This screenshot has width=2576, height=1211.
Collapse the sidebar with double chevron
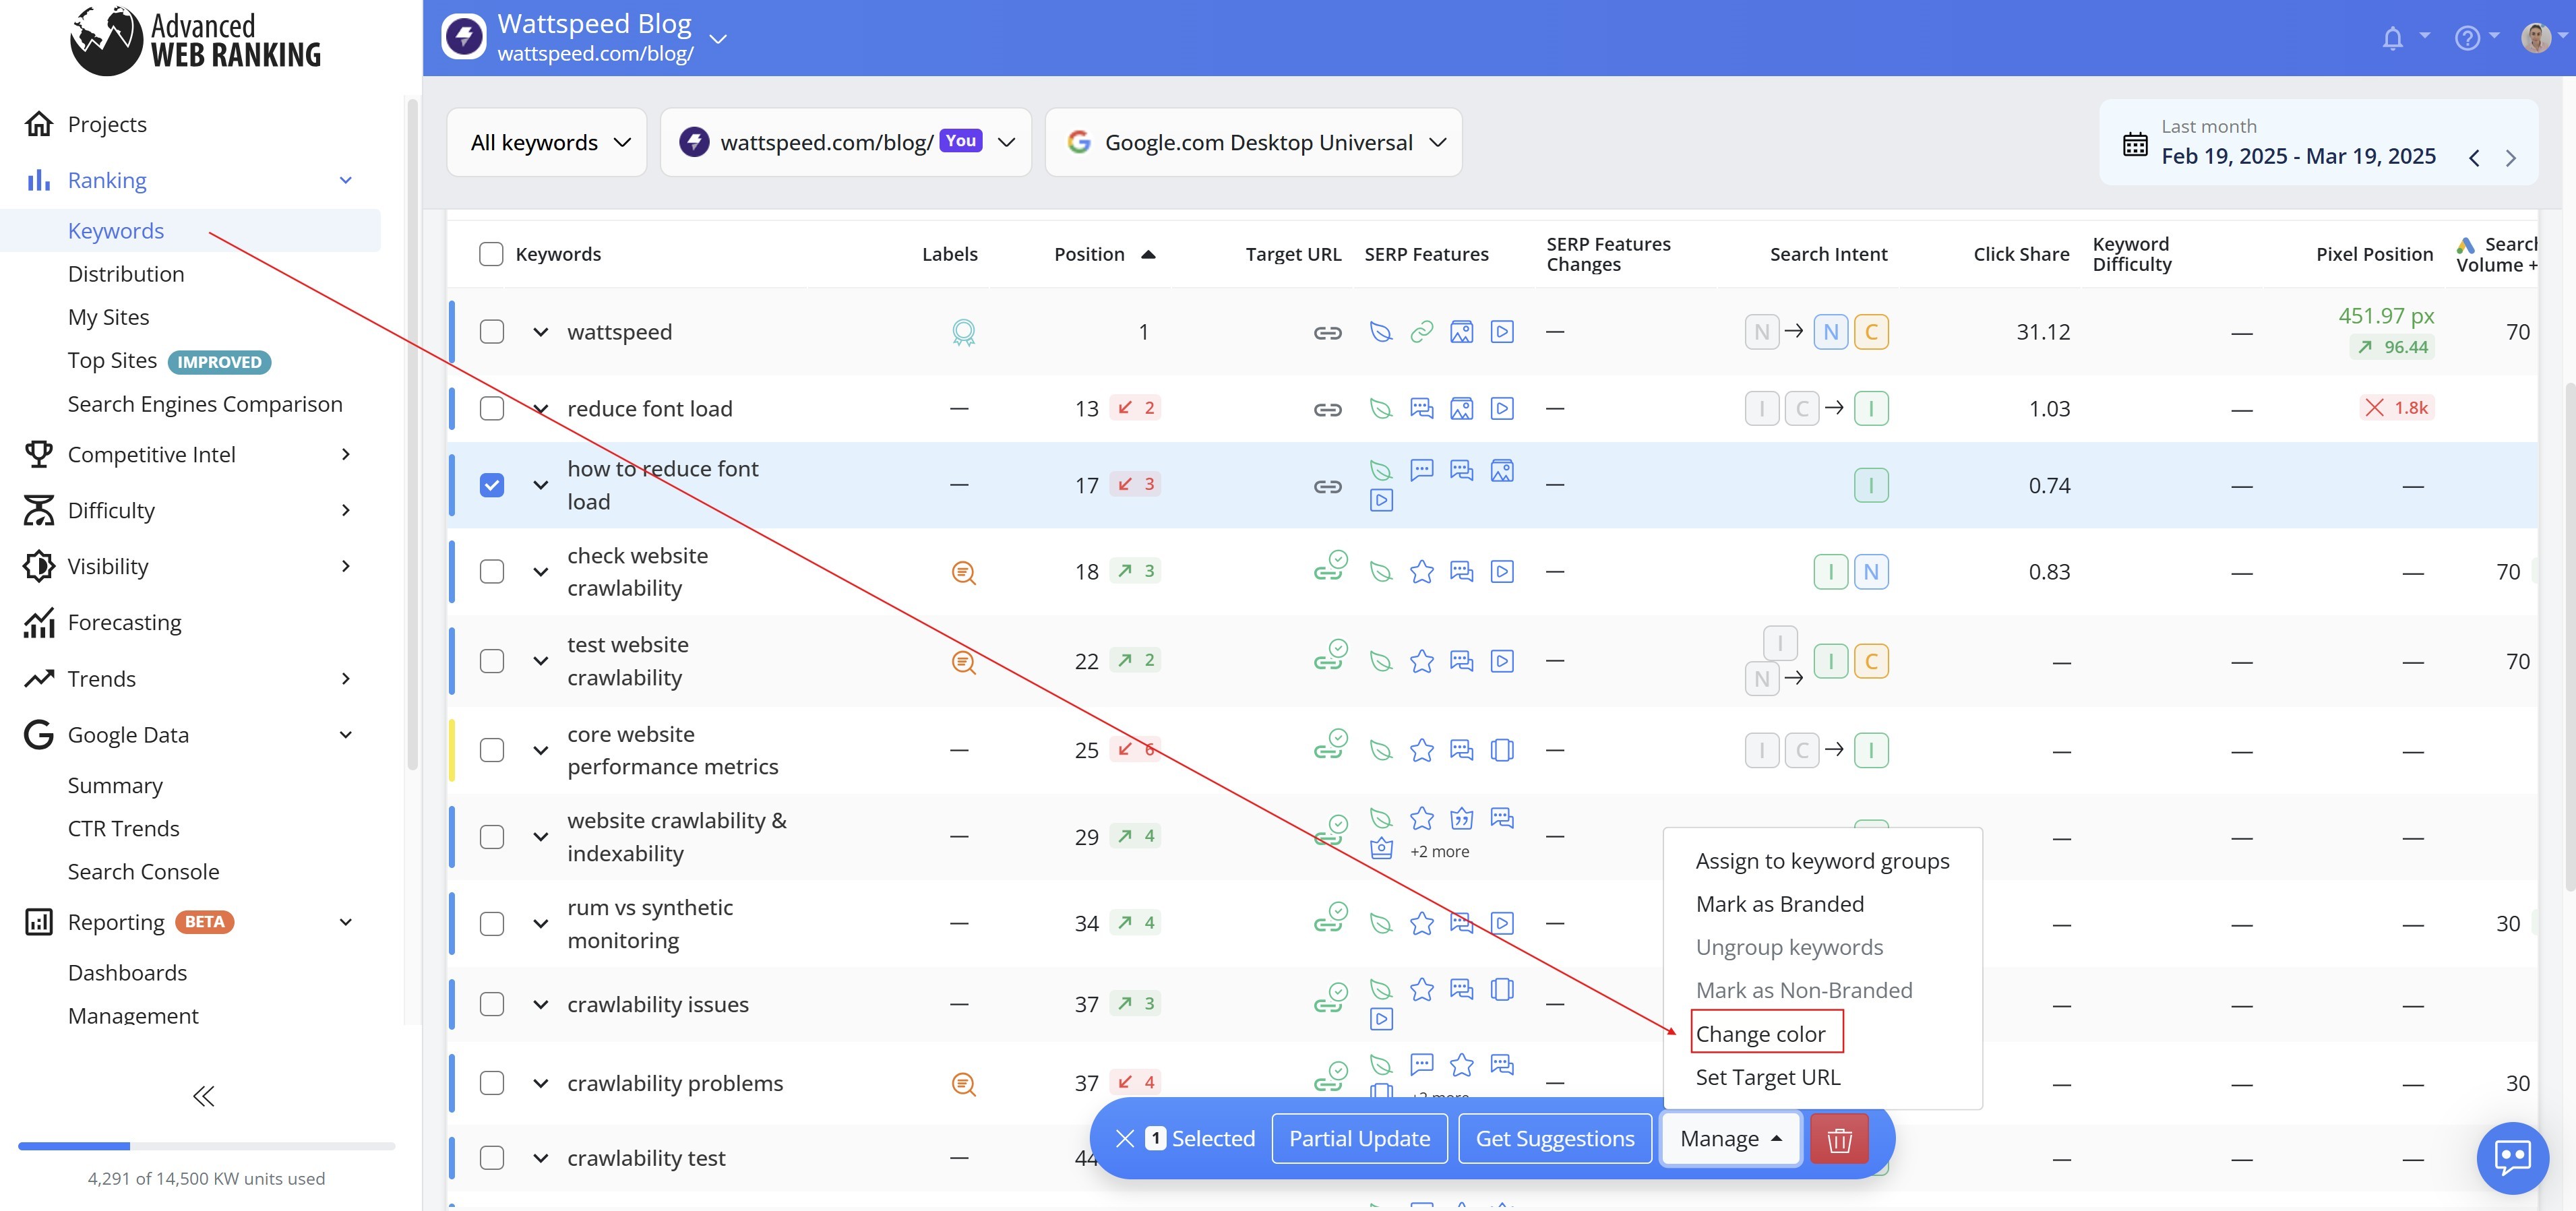(x=203, y=1096)
